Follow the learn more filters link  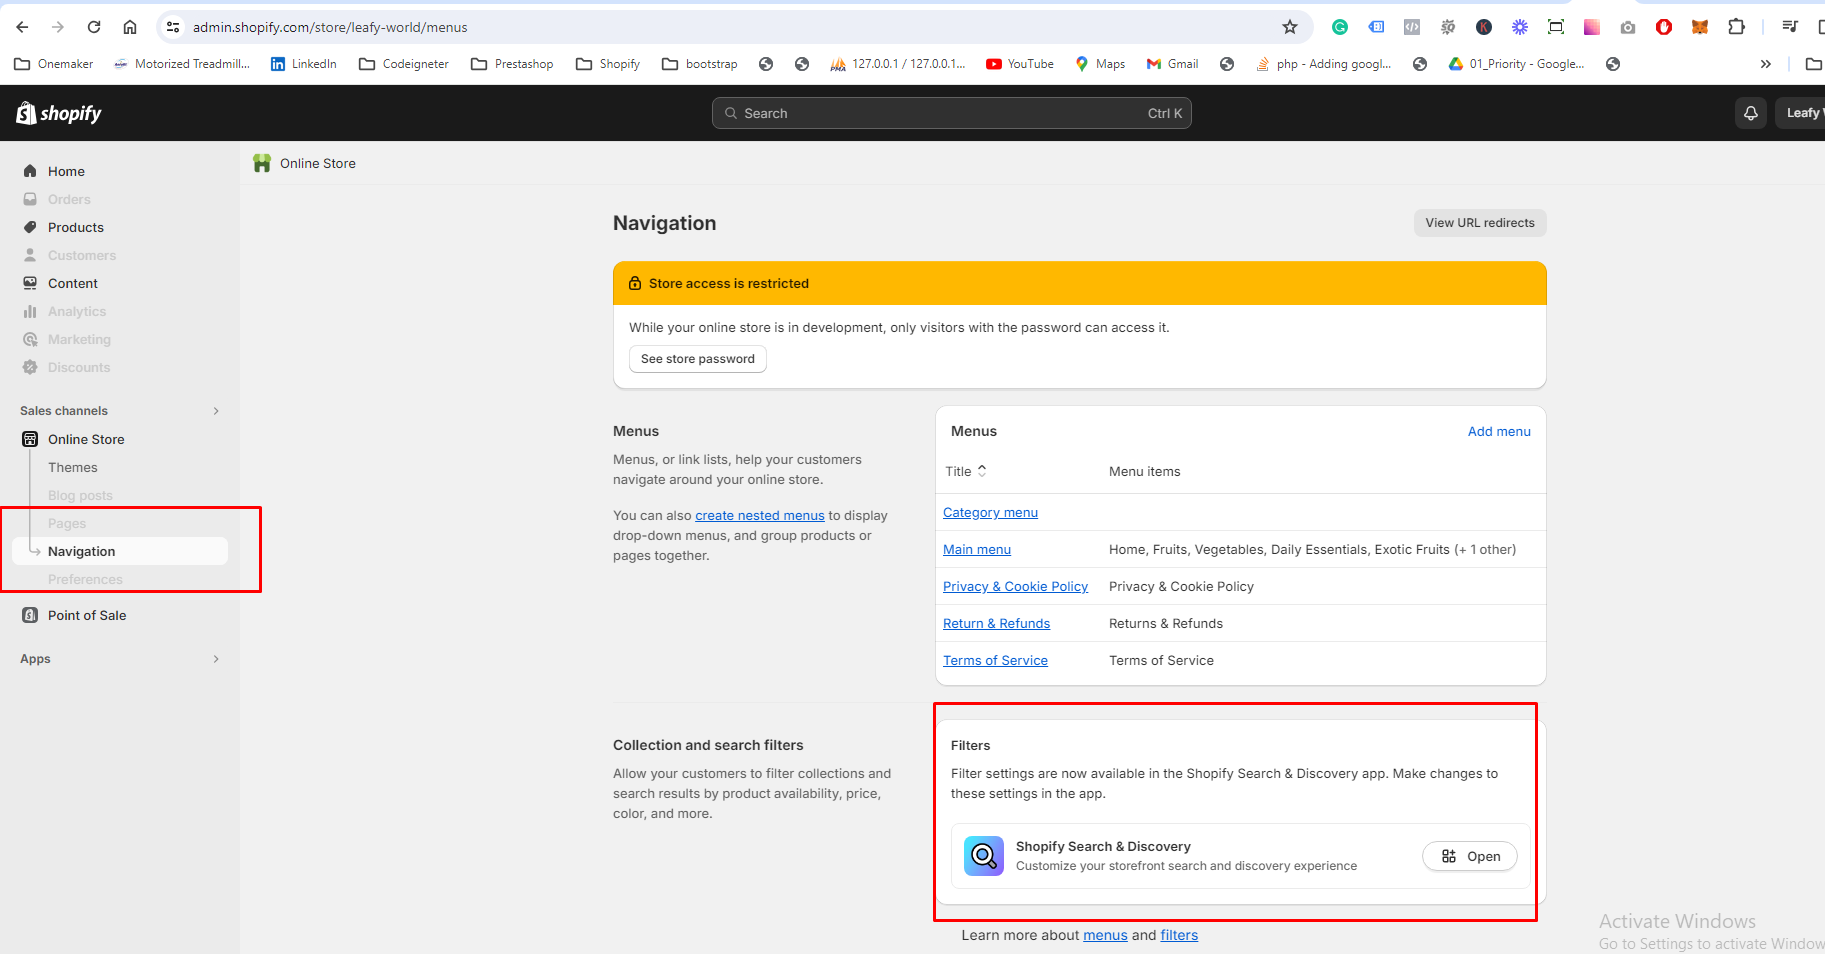(1179, 936)
